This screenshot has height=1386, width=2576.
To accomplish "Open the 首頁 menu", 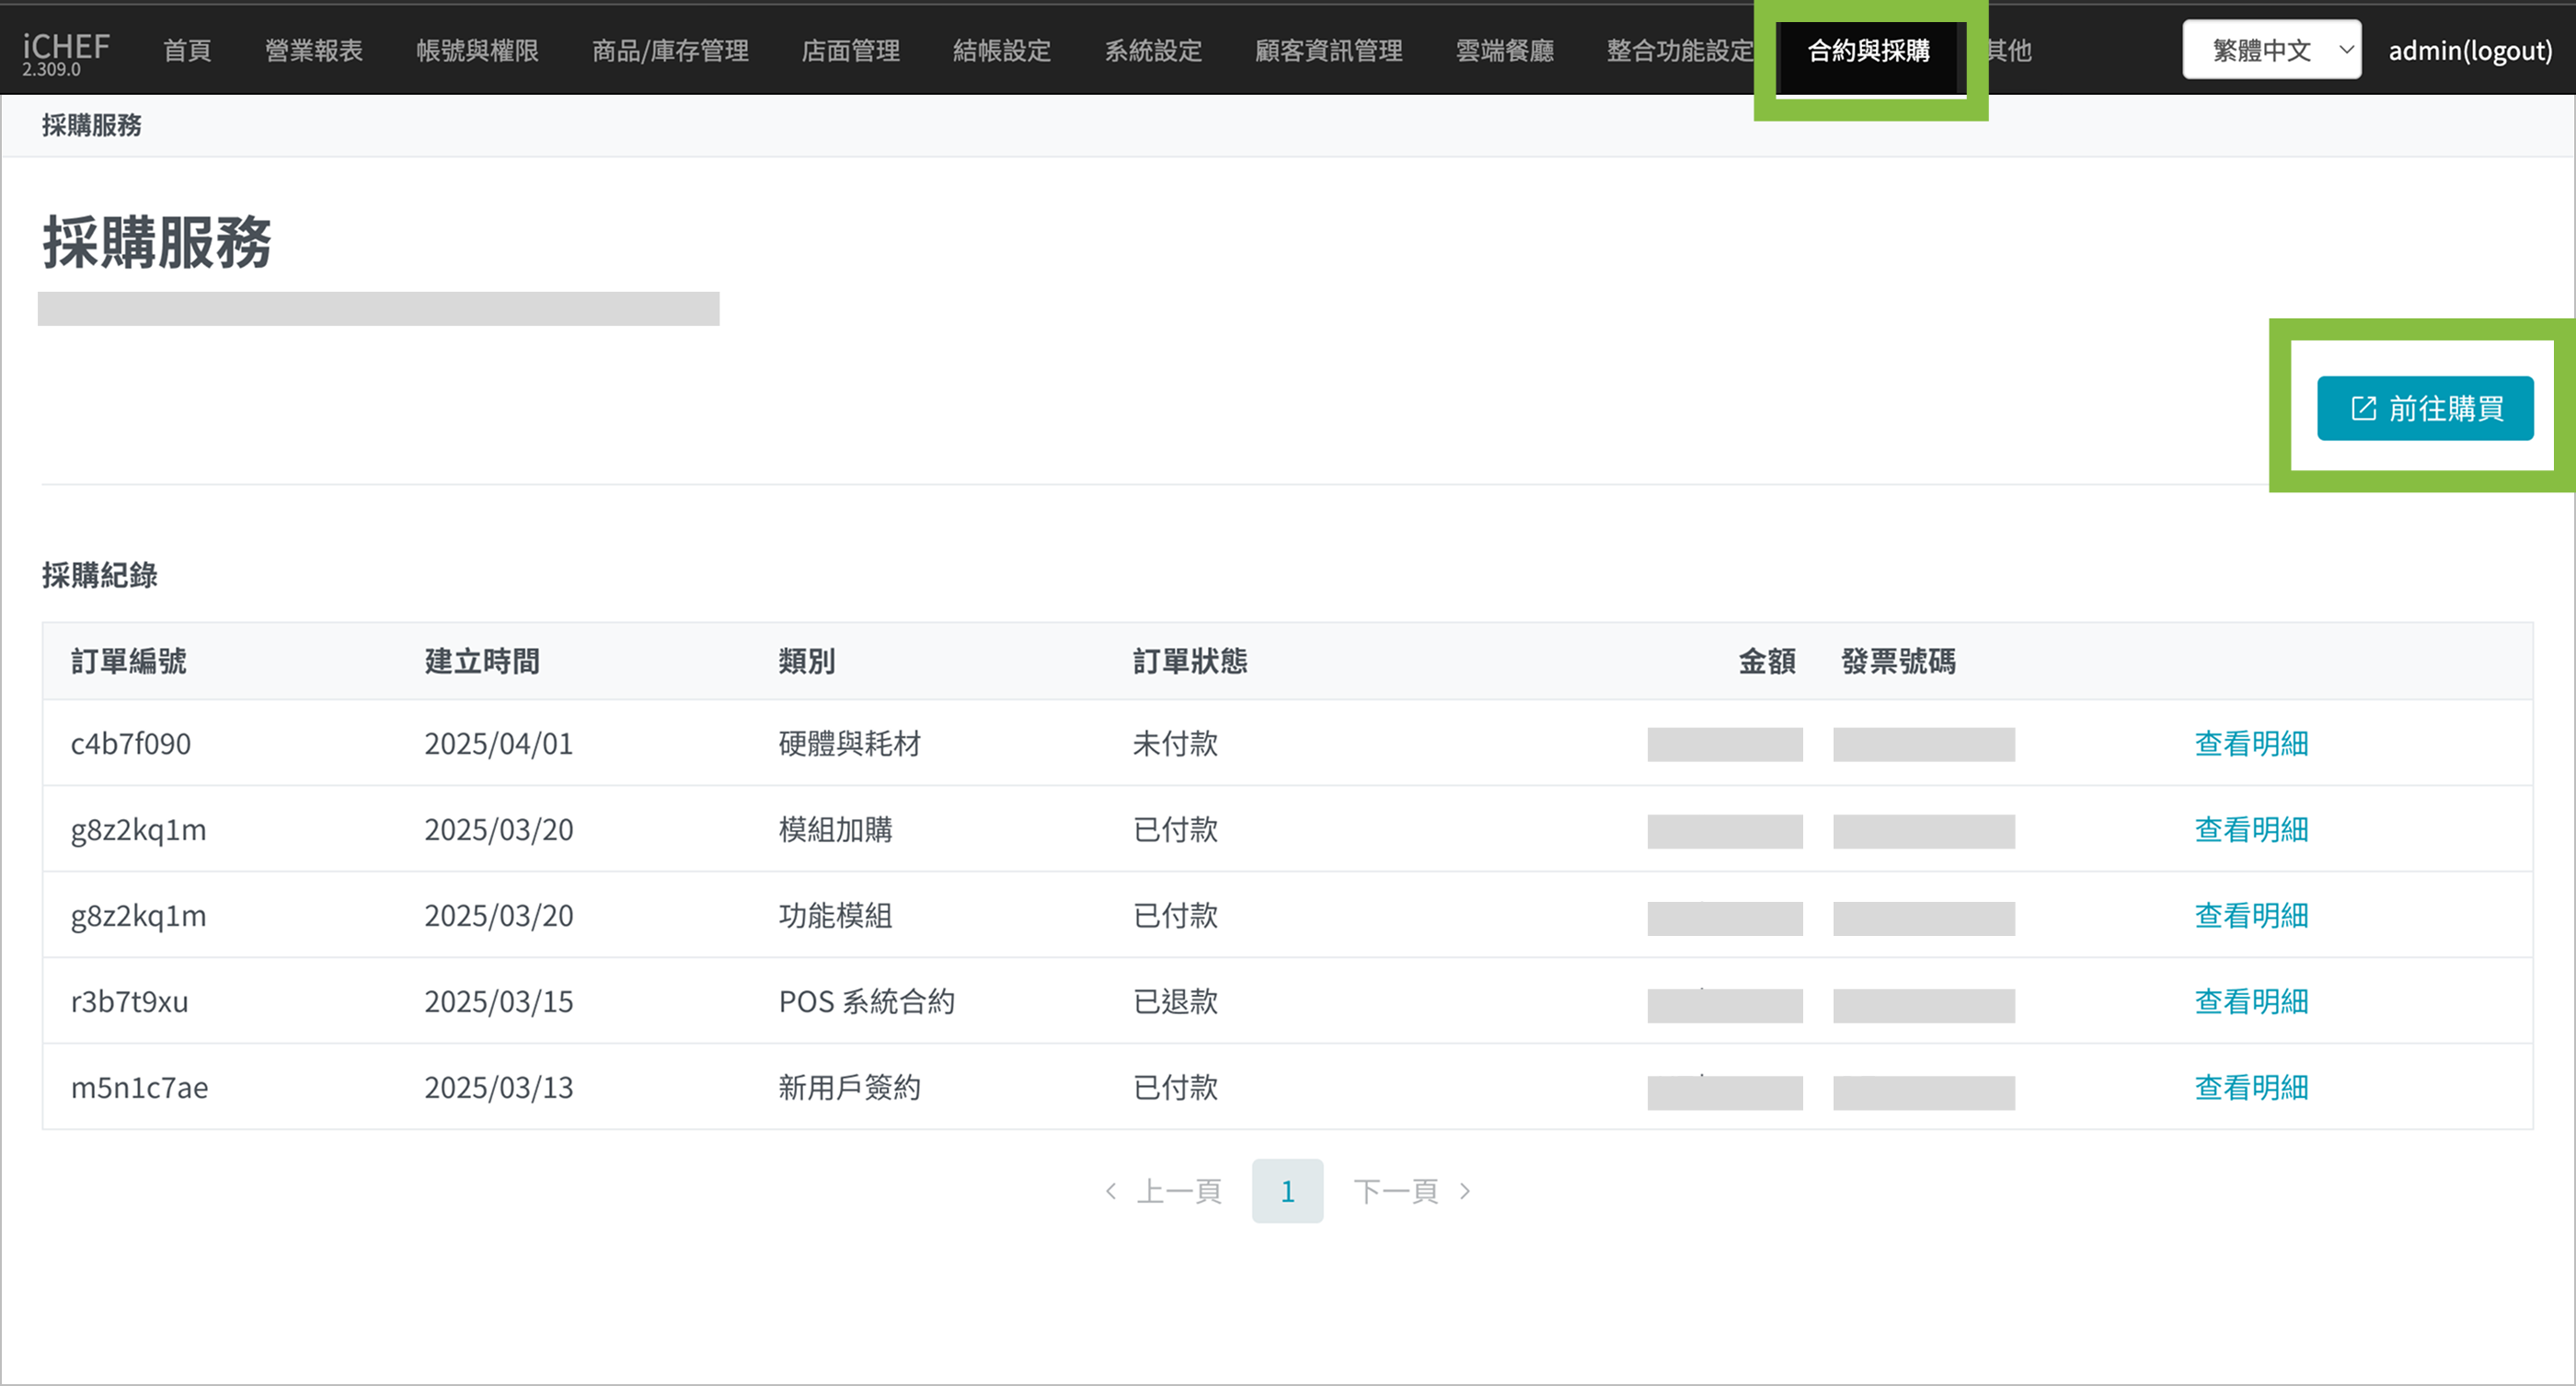I will click(x=187, y=50).
